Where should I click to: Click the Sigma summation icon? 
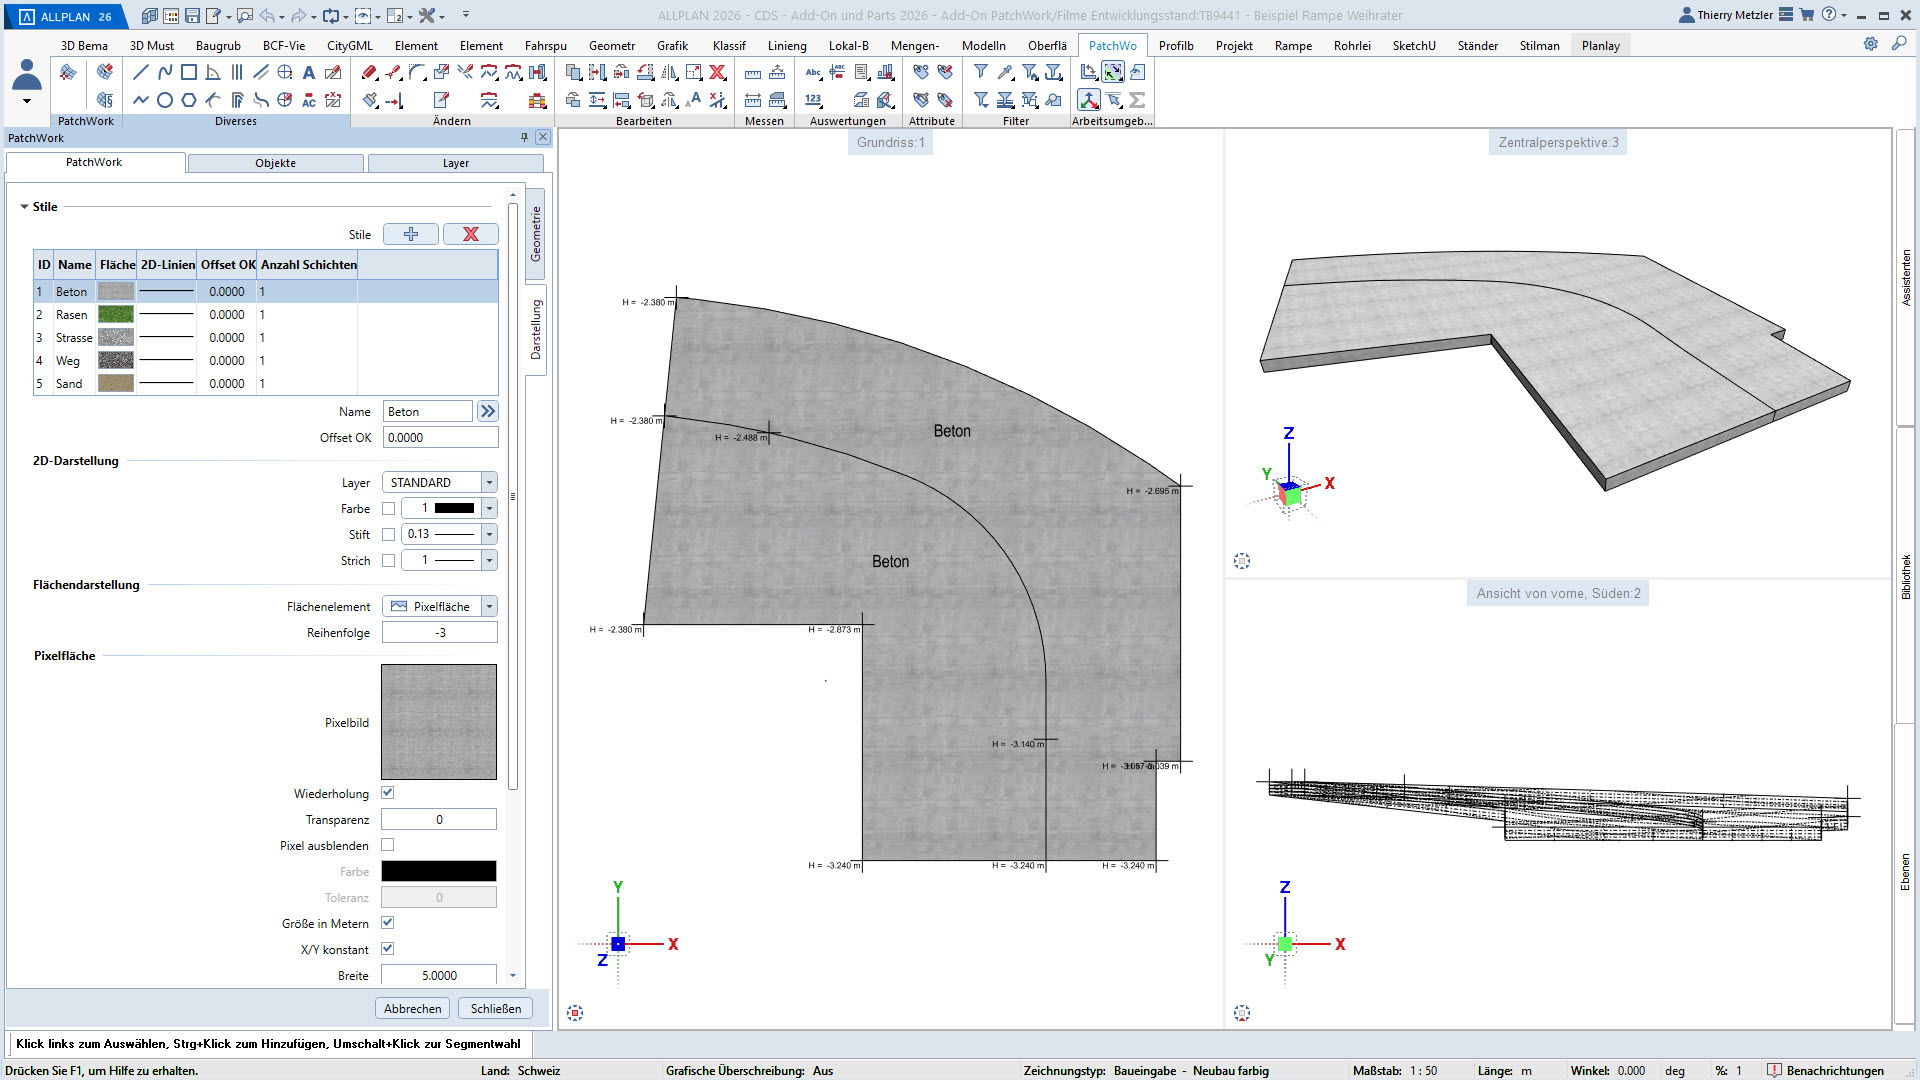(x=1137, y=100)
